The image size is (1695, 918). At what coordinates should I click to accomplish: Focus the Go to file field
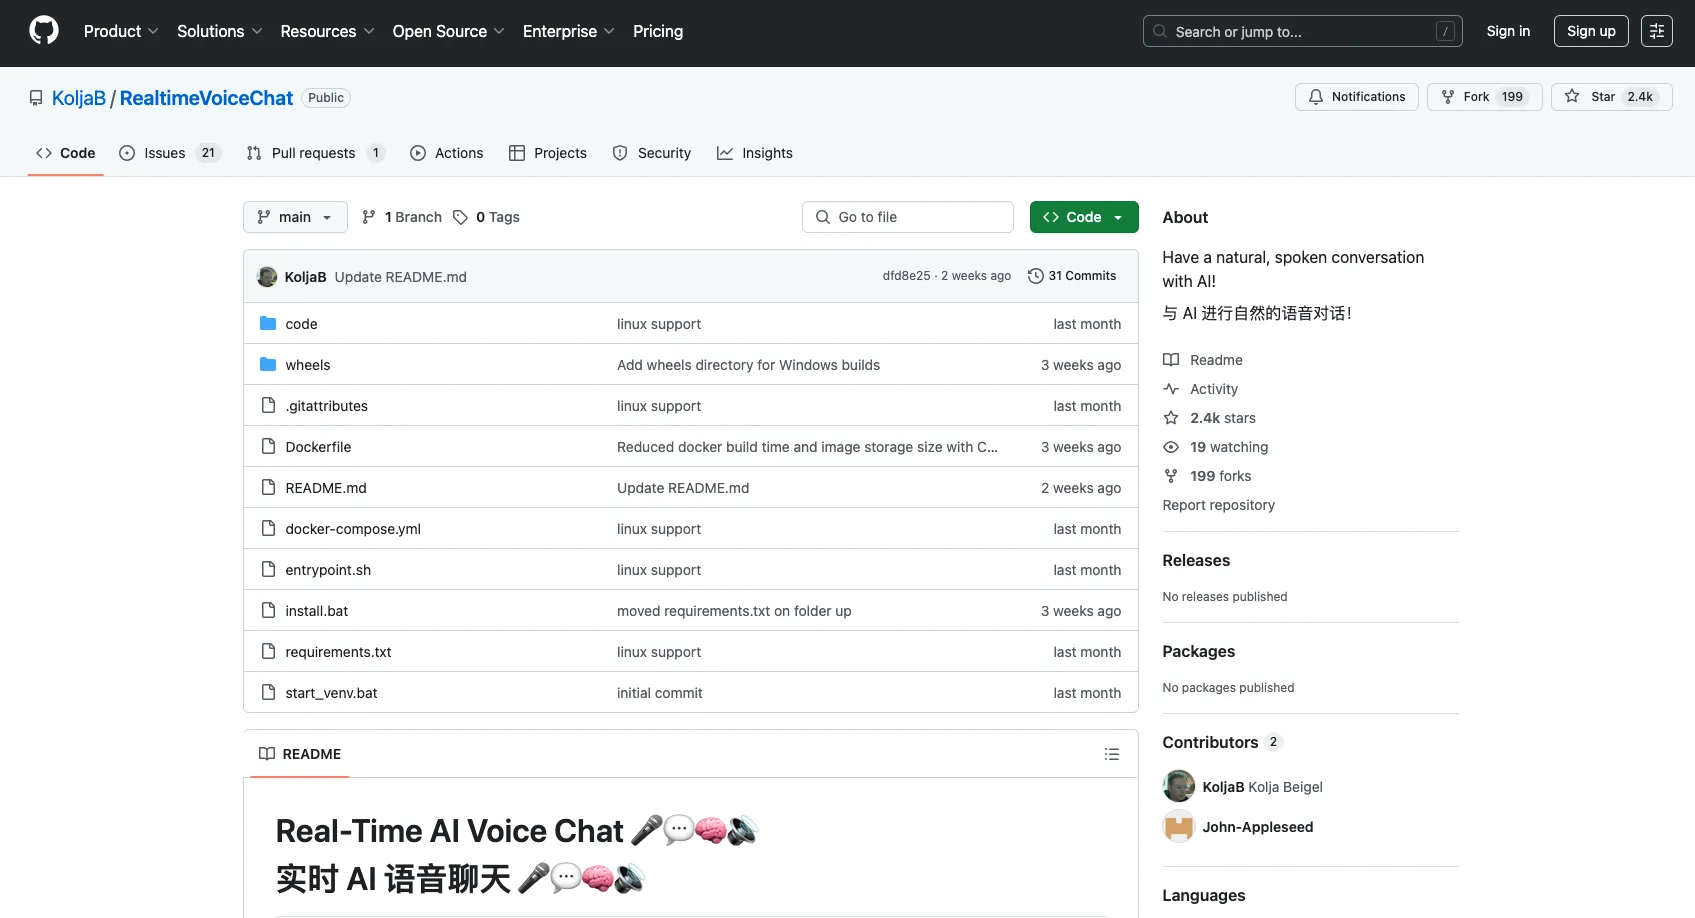[x=908, y=217]
